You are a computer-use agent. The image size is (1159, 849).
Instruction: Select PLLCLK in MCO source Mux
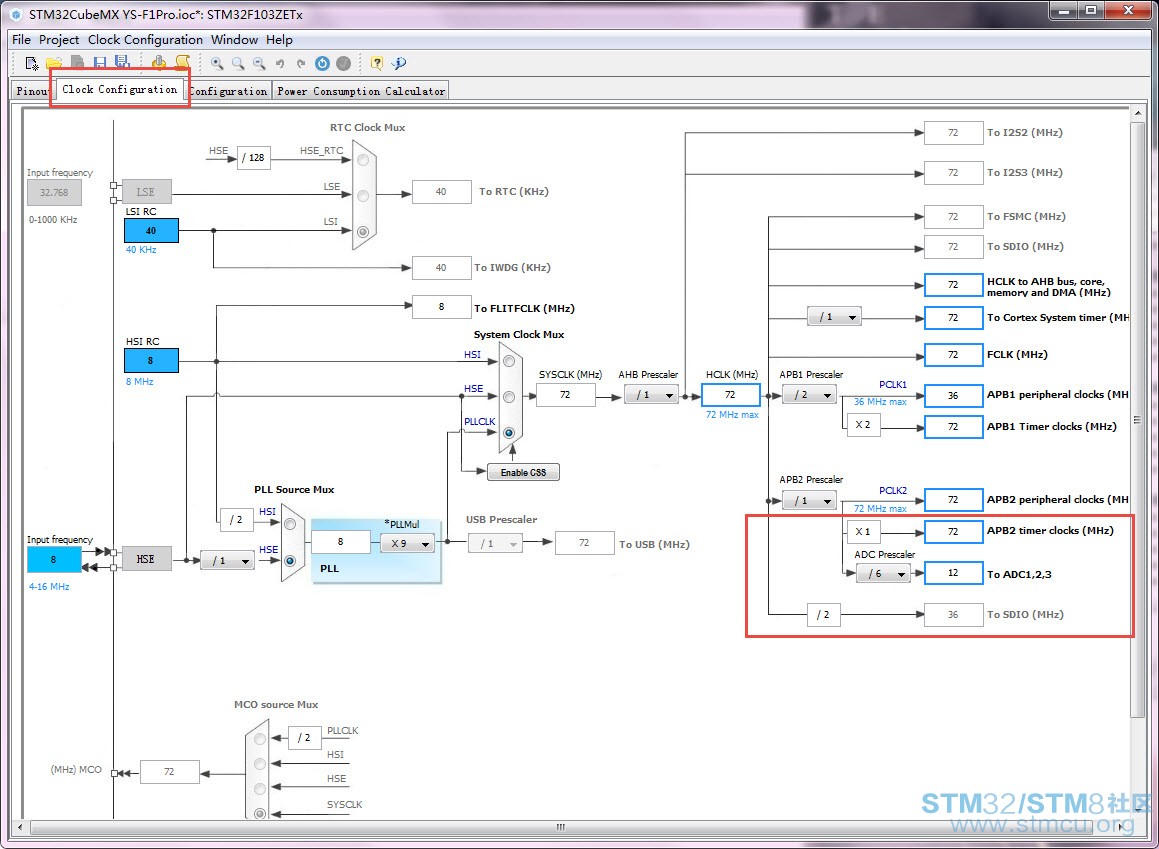259,738
